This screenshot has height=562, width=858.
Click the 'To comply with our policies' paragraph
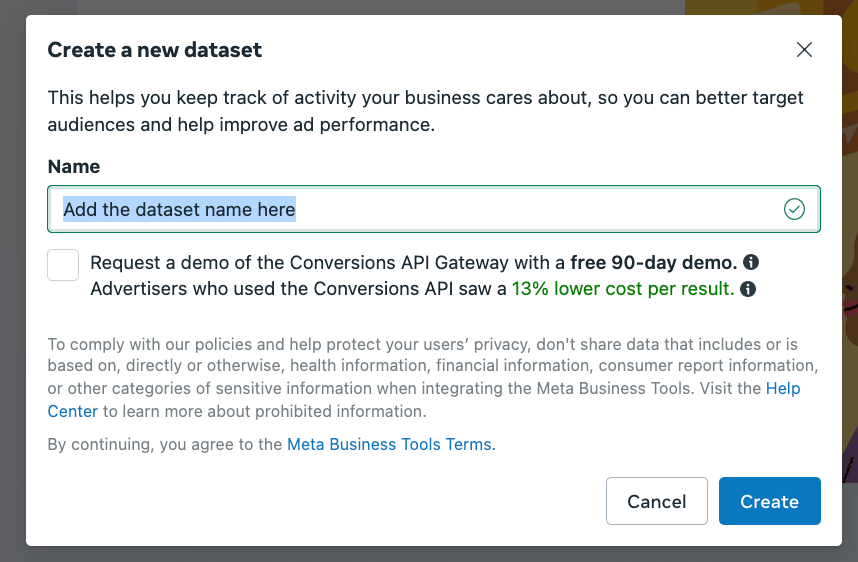tap(433, 378)
